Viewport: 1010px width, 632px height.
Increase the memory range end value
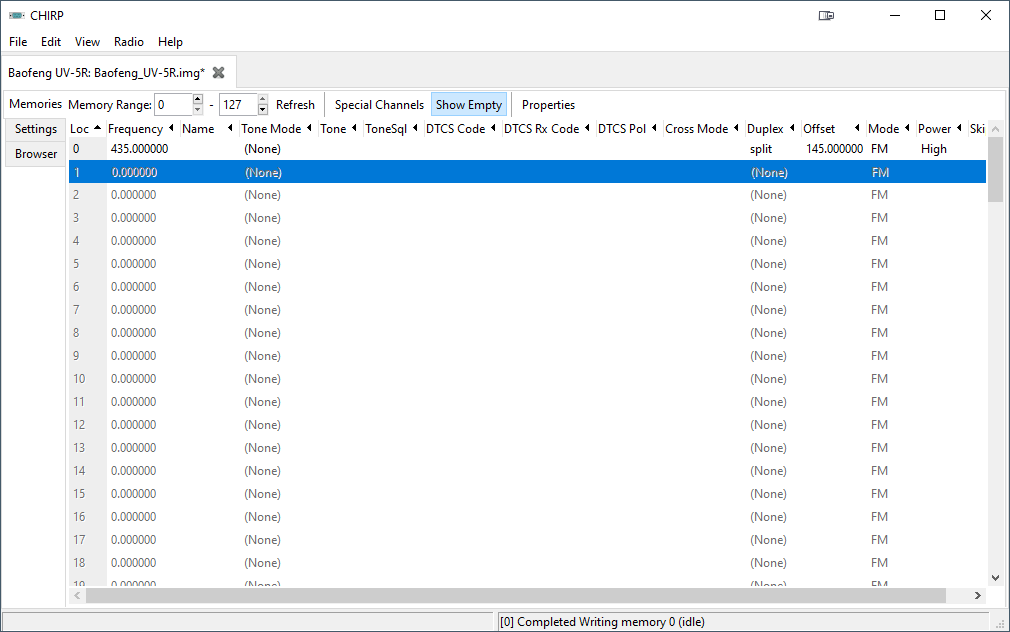pos(263,99)
